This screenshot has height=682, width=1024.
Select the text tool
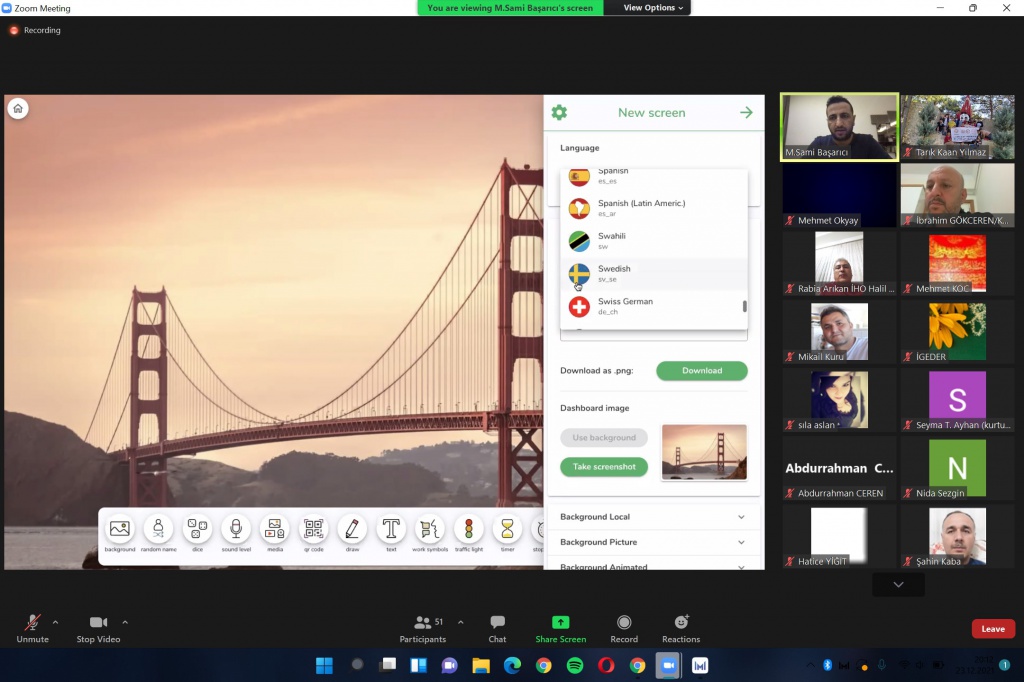pos(391,529)
